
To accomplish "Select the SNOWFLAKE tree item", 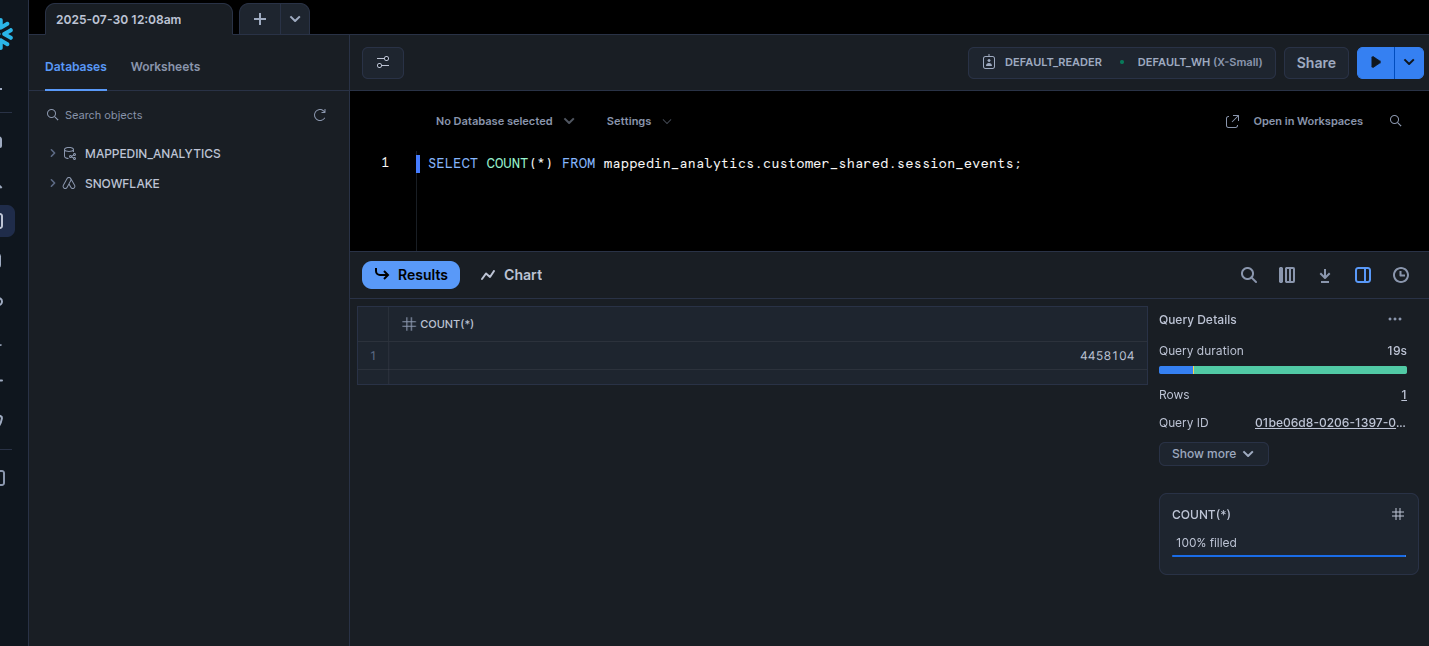I will [122, 184].
